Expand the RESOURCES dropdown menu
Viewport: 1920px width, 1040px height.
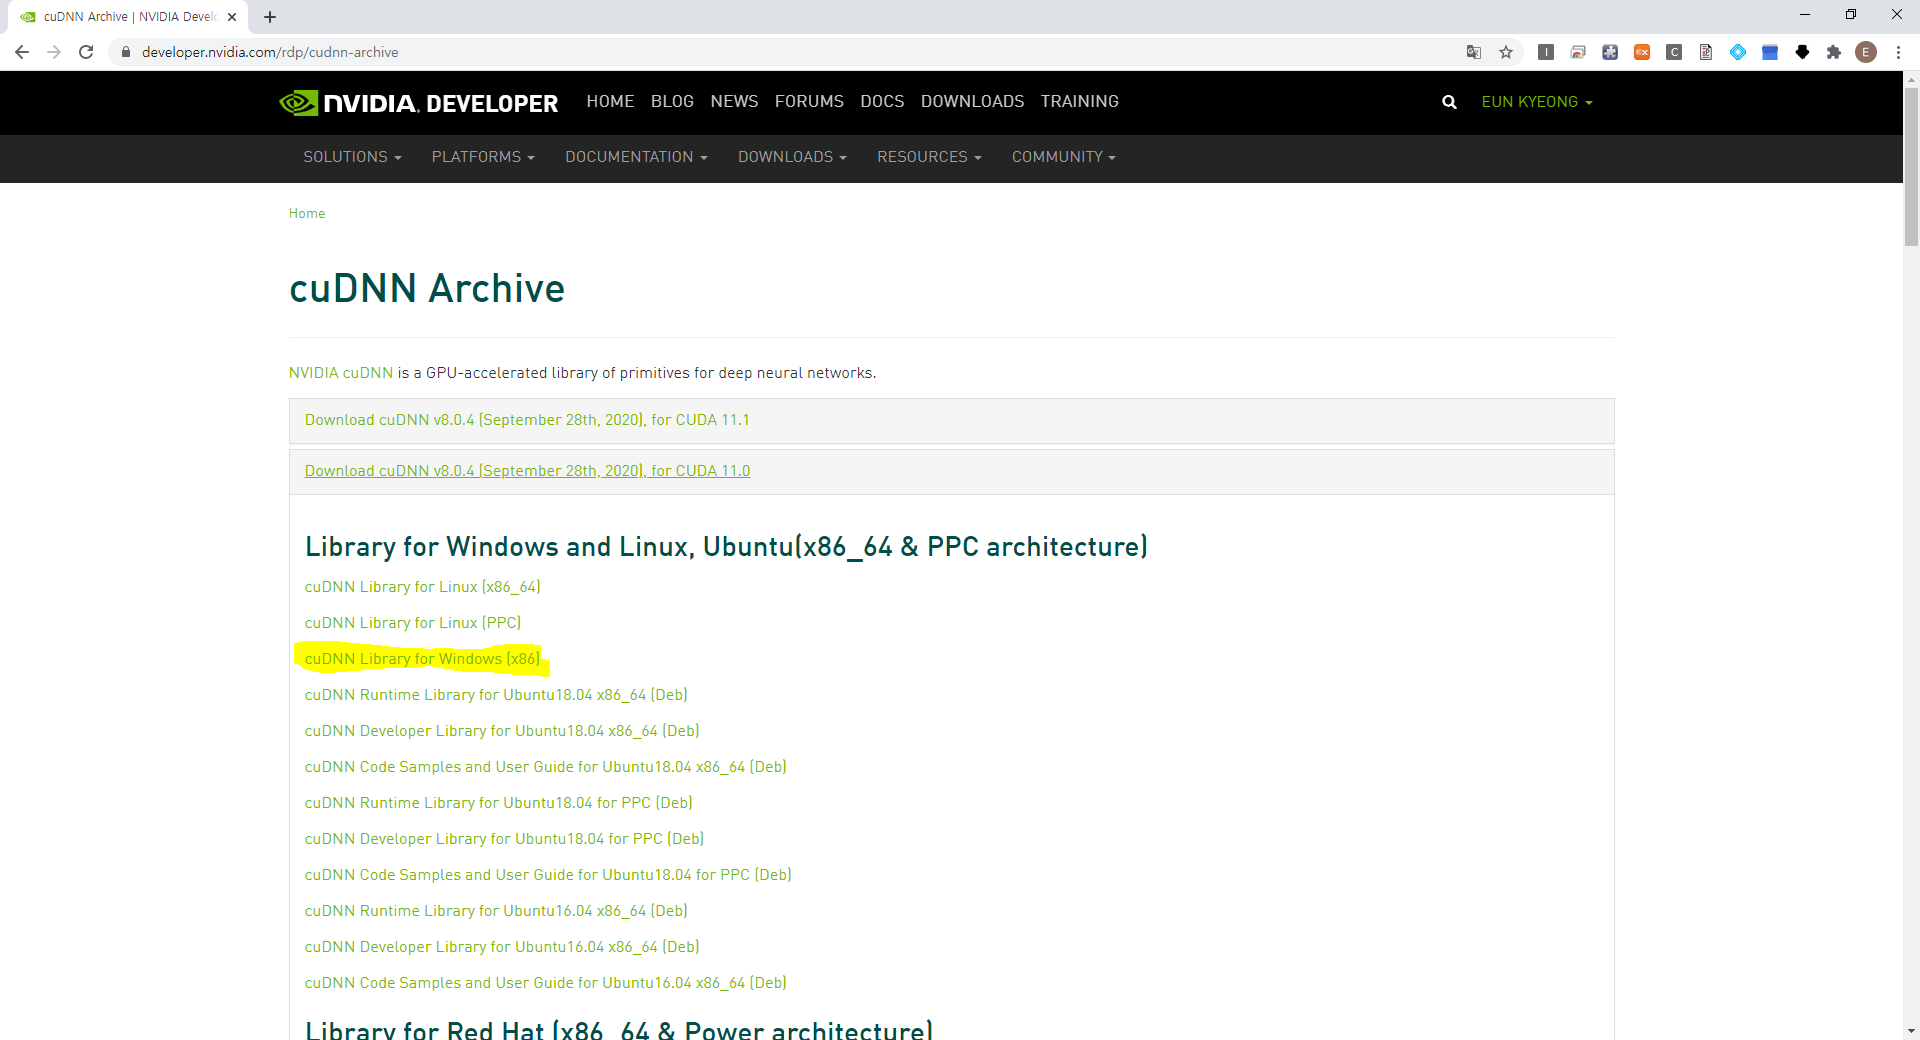click(x=929, y=157)
